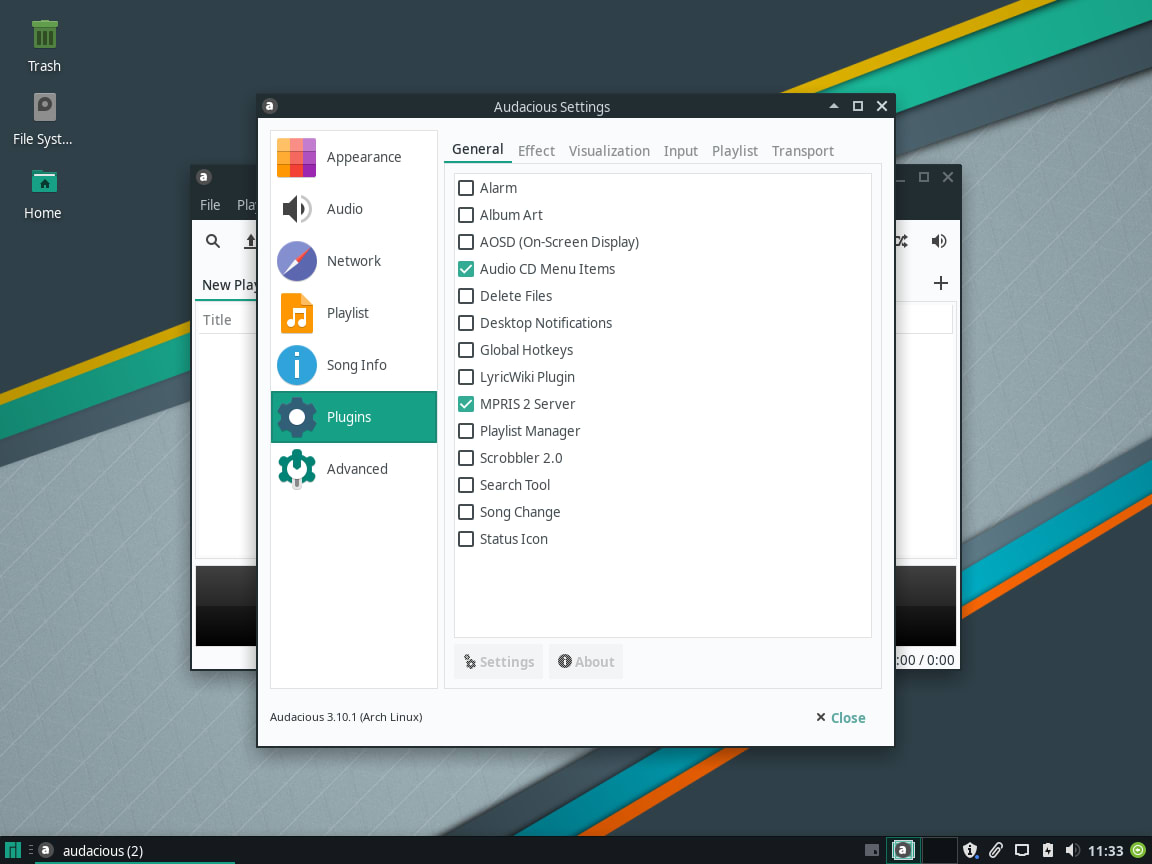The height and width of the screenshot is (864, 1152).
Task: Switch to the Input plugins tab
Action: (680, 151)
